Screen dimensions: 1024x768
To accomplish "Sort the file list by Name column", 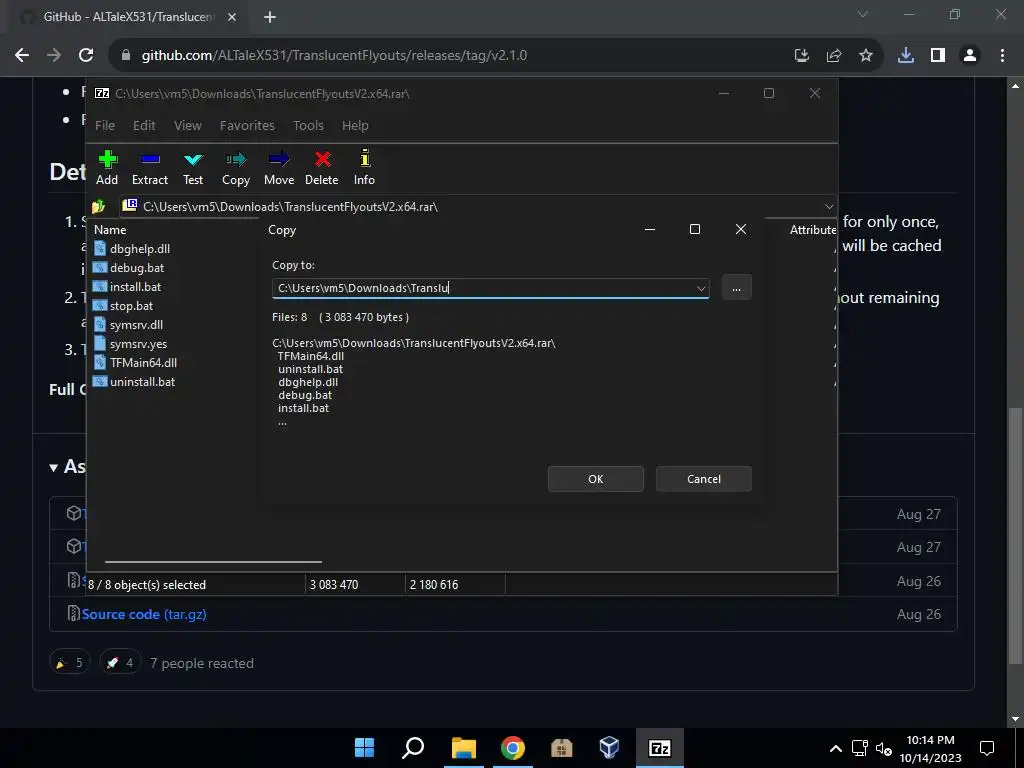I will coord(110,230).
